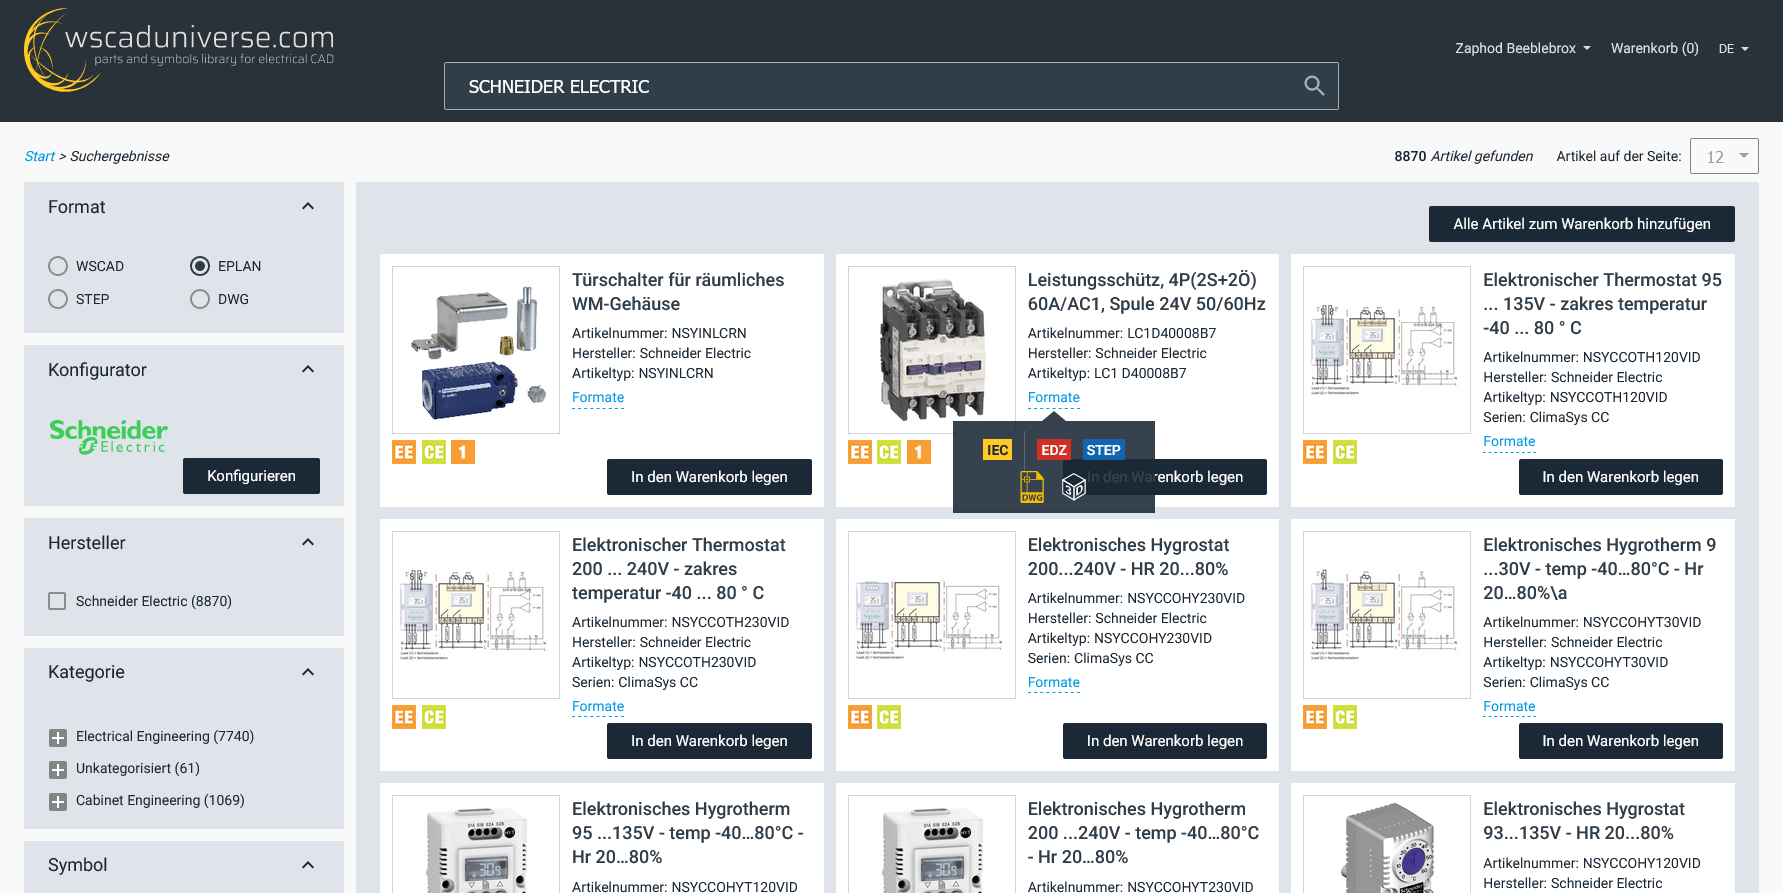Click the wscaduniverse.com logo
The width and height of the screenshot is (1783, 893).
click(x=180, y=49)
